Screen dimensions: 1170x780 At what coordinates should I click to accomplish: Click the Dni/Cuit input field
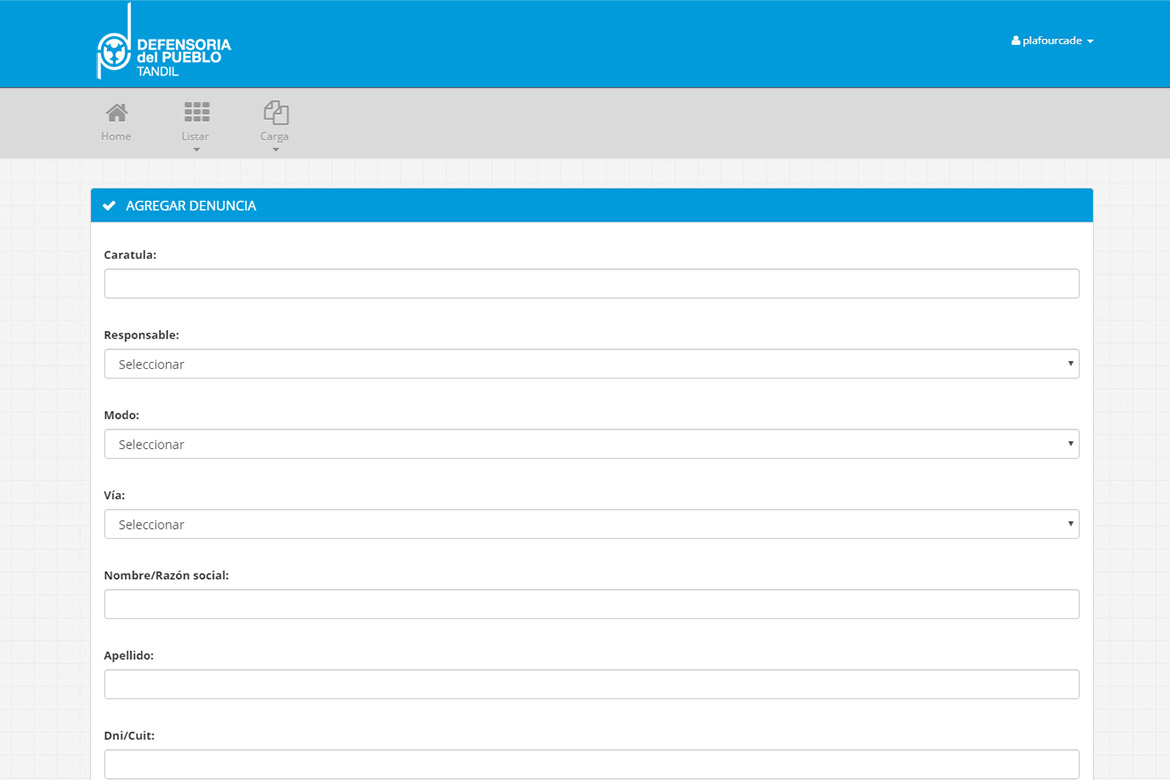[591, 764]
